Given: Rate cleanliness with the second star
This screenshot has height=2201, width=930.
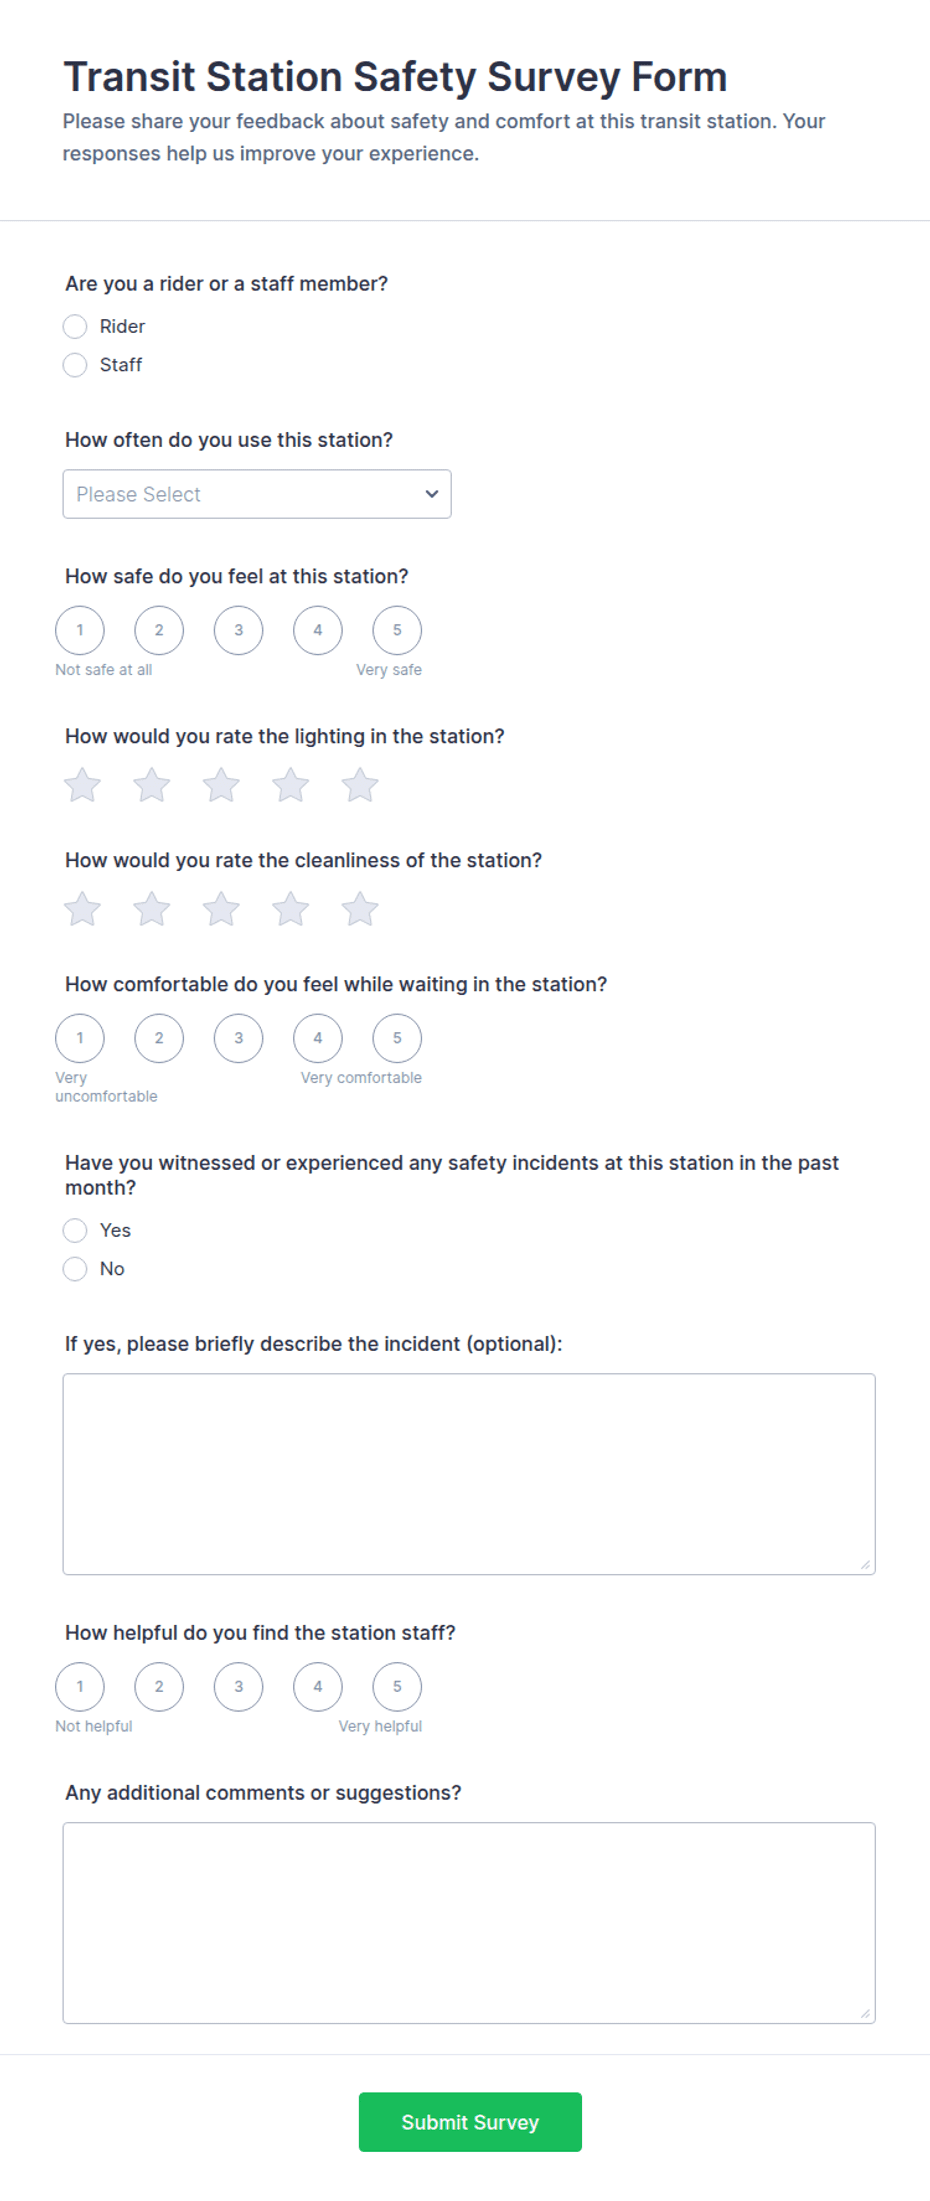Looking at the screenshot, I should [x=152, y=909].
